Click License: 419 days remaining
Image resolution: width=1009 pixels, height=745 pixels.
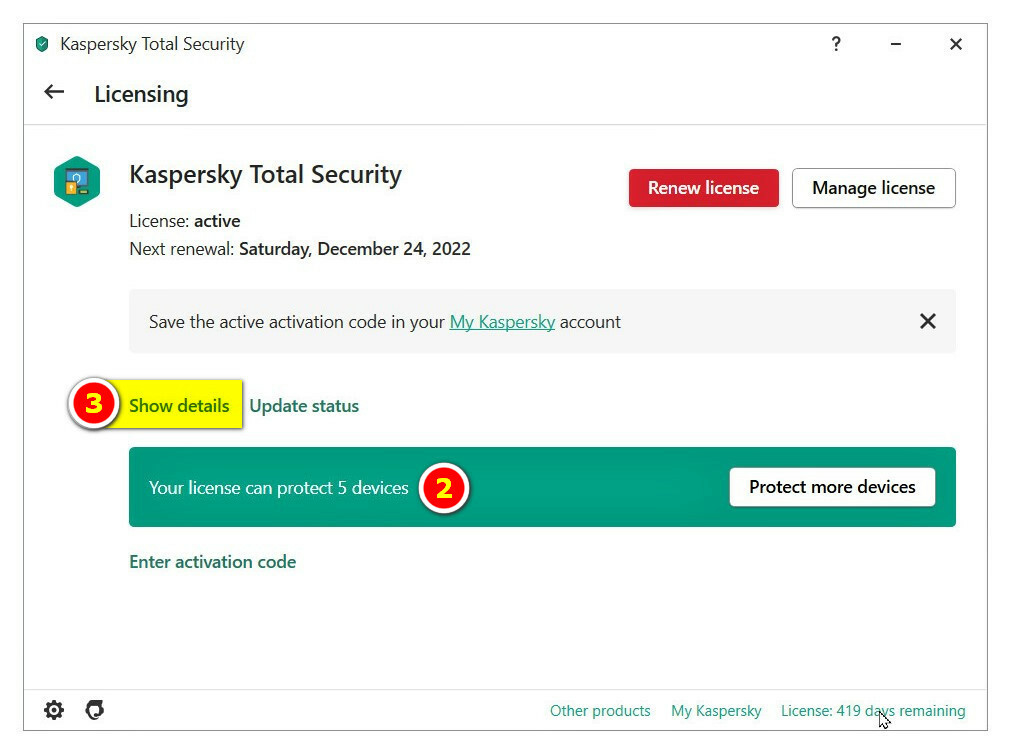[x=873, y=711]
